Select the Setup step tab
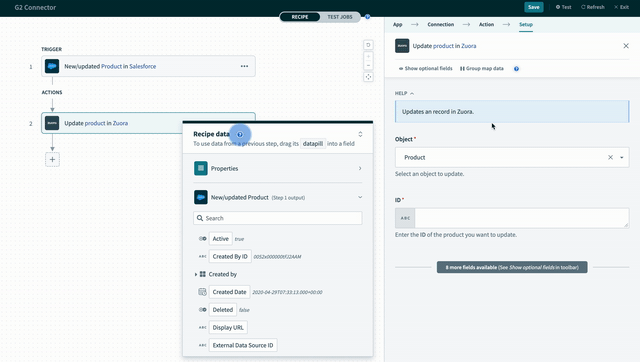This screenshot has width=640, height=362. pos(526,24)
